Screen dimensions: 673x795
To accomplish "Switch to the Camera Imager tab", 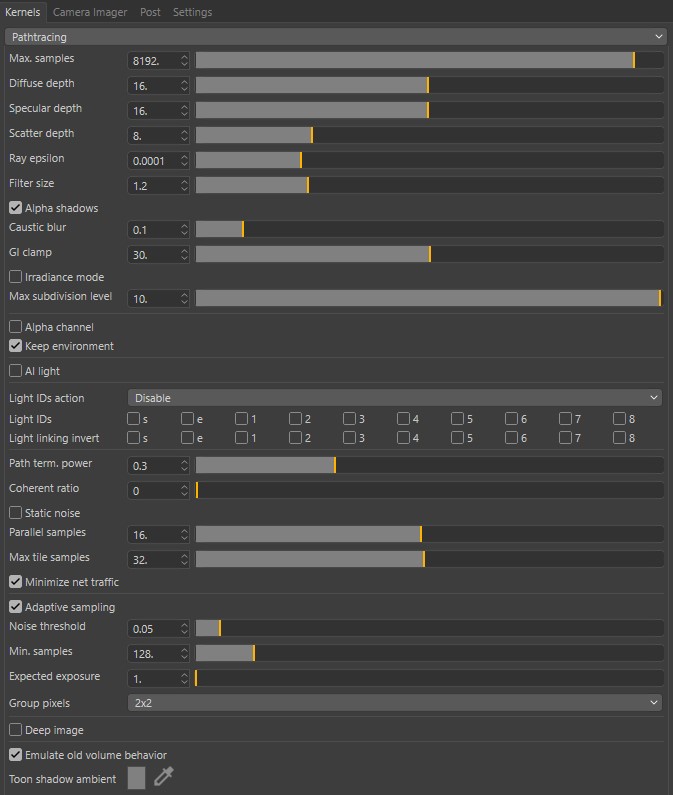I will 90,12.
